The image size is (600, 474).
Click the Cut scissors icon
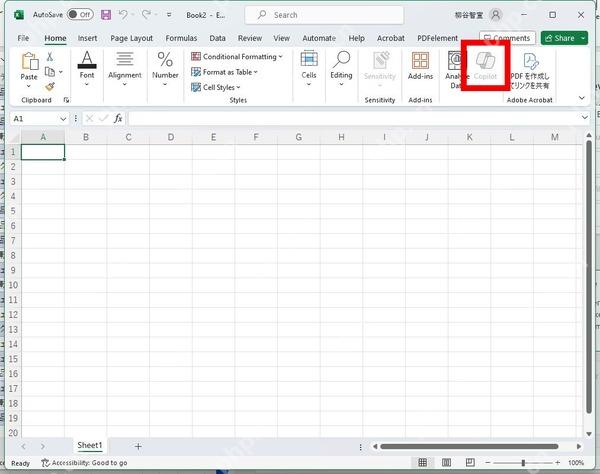point(49,57)
